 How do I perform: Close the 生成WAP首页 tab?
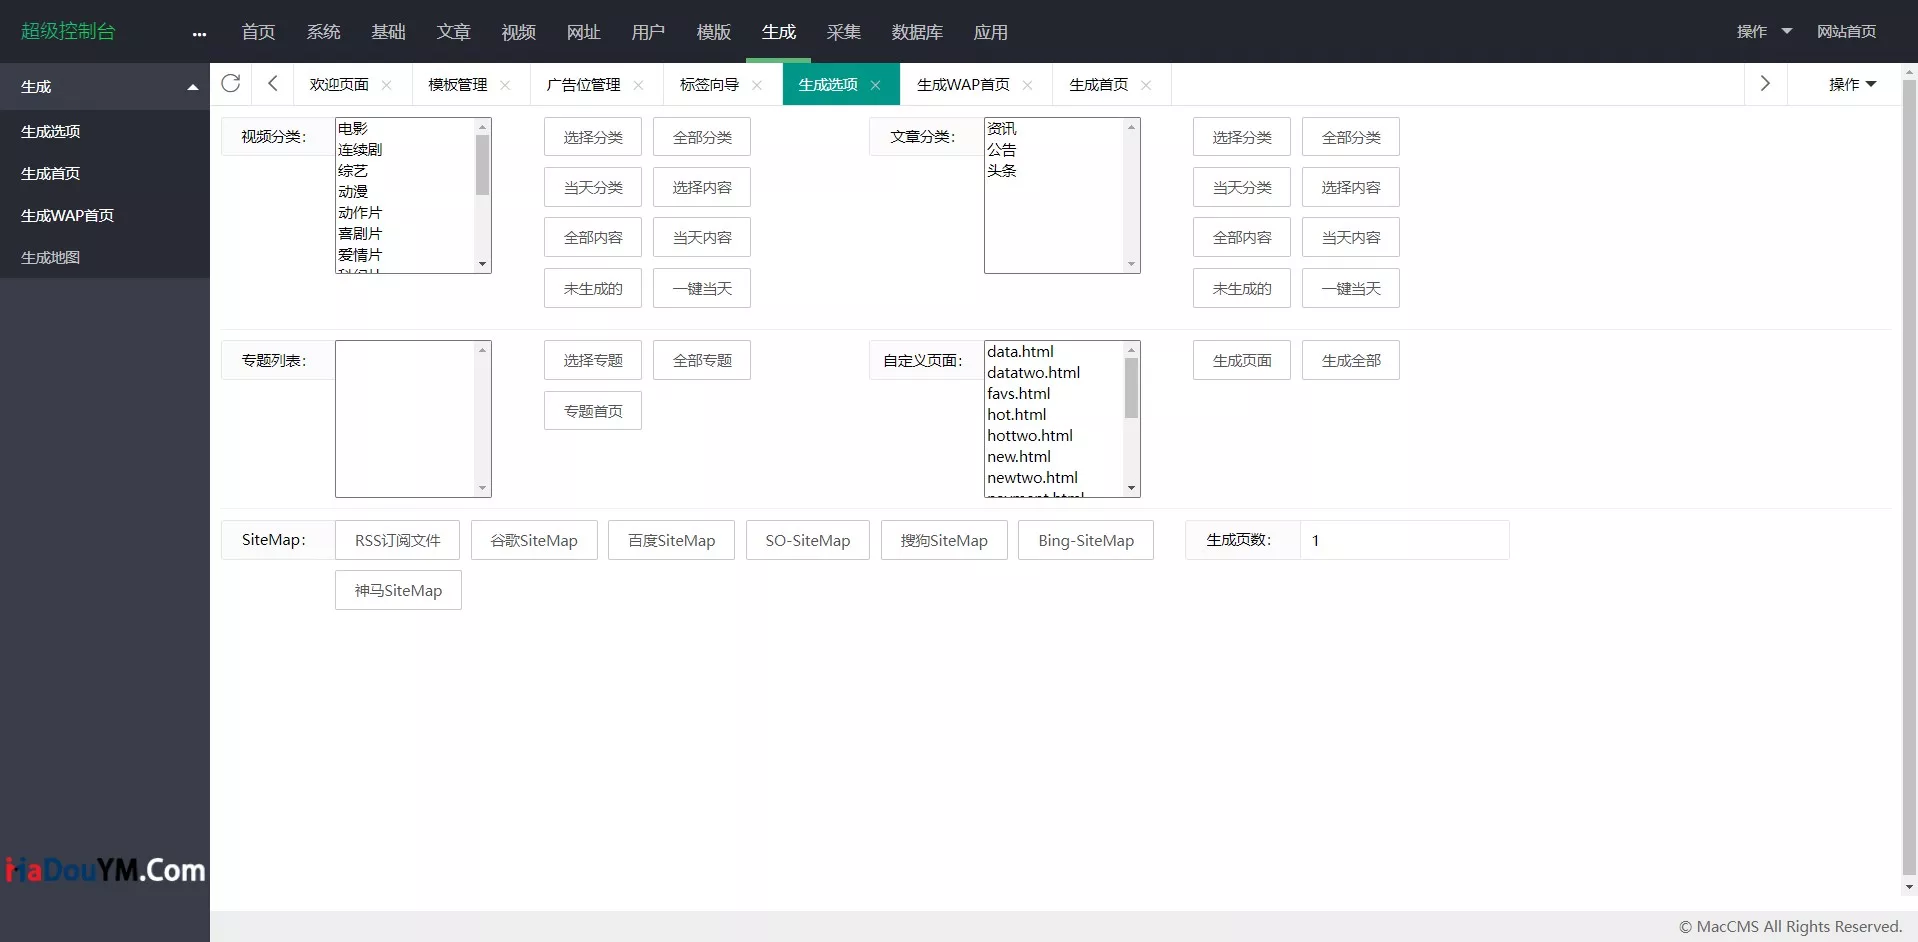tap(1027, 85)
